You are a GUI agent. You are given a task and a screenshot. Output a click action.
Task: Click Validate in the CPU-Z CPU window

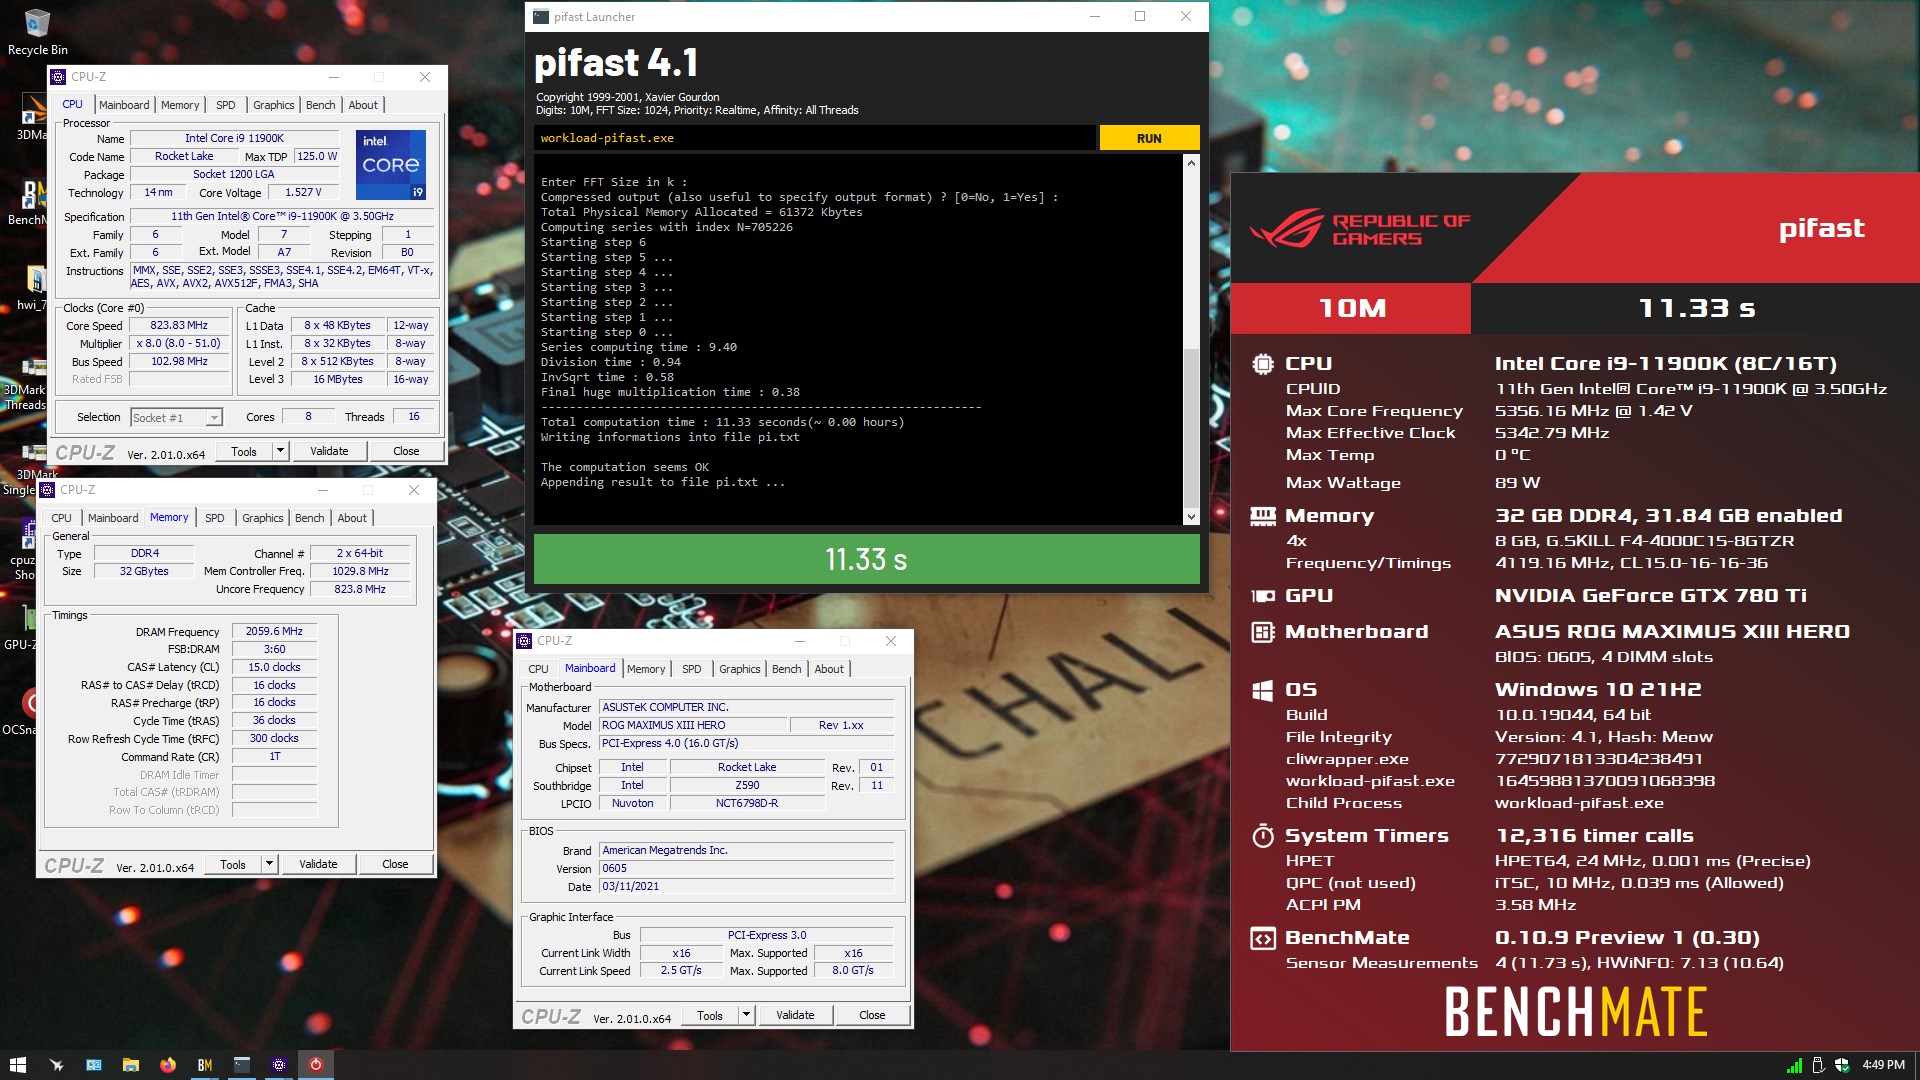click(x=329, y=451)
